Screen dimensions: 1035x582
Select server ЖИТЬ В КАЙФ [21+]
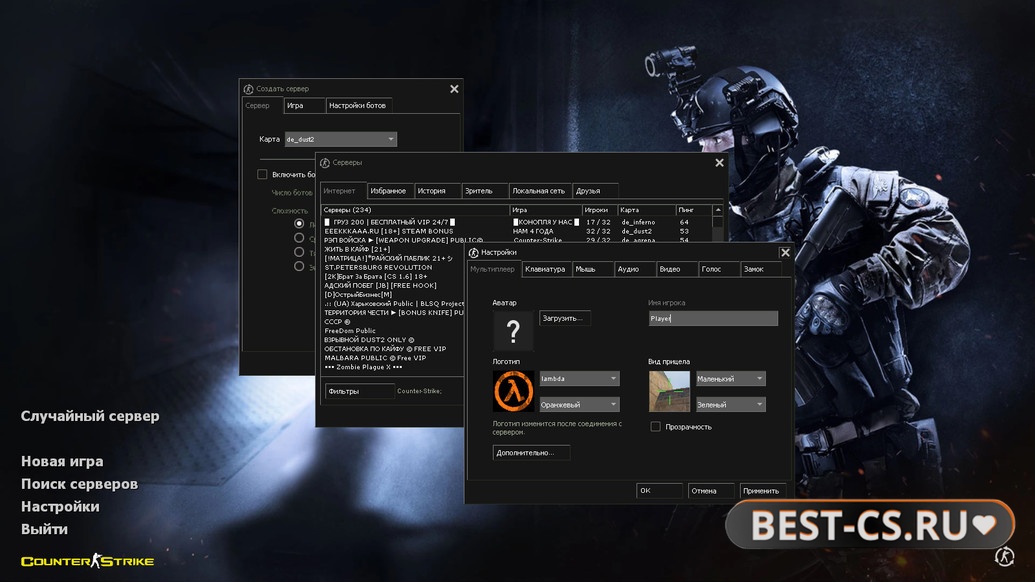[357, 249]
